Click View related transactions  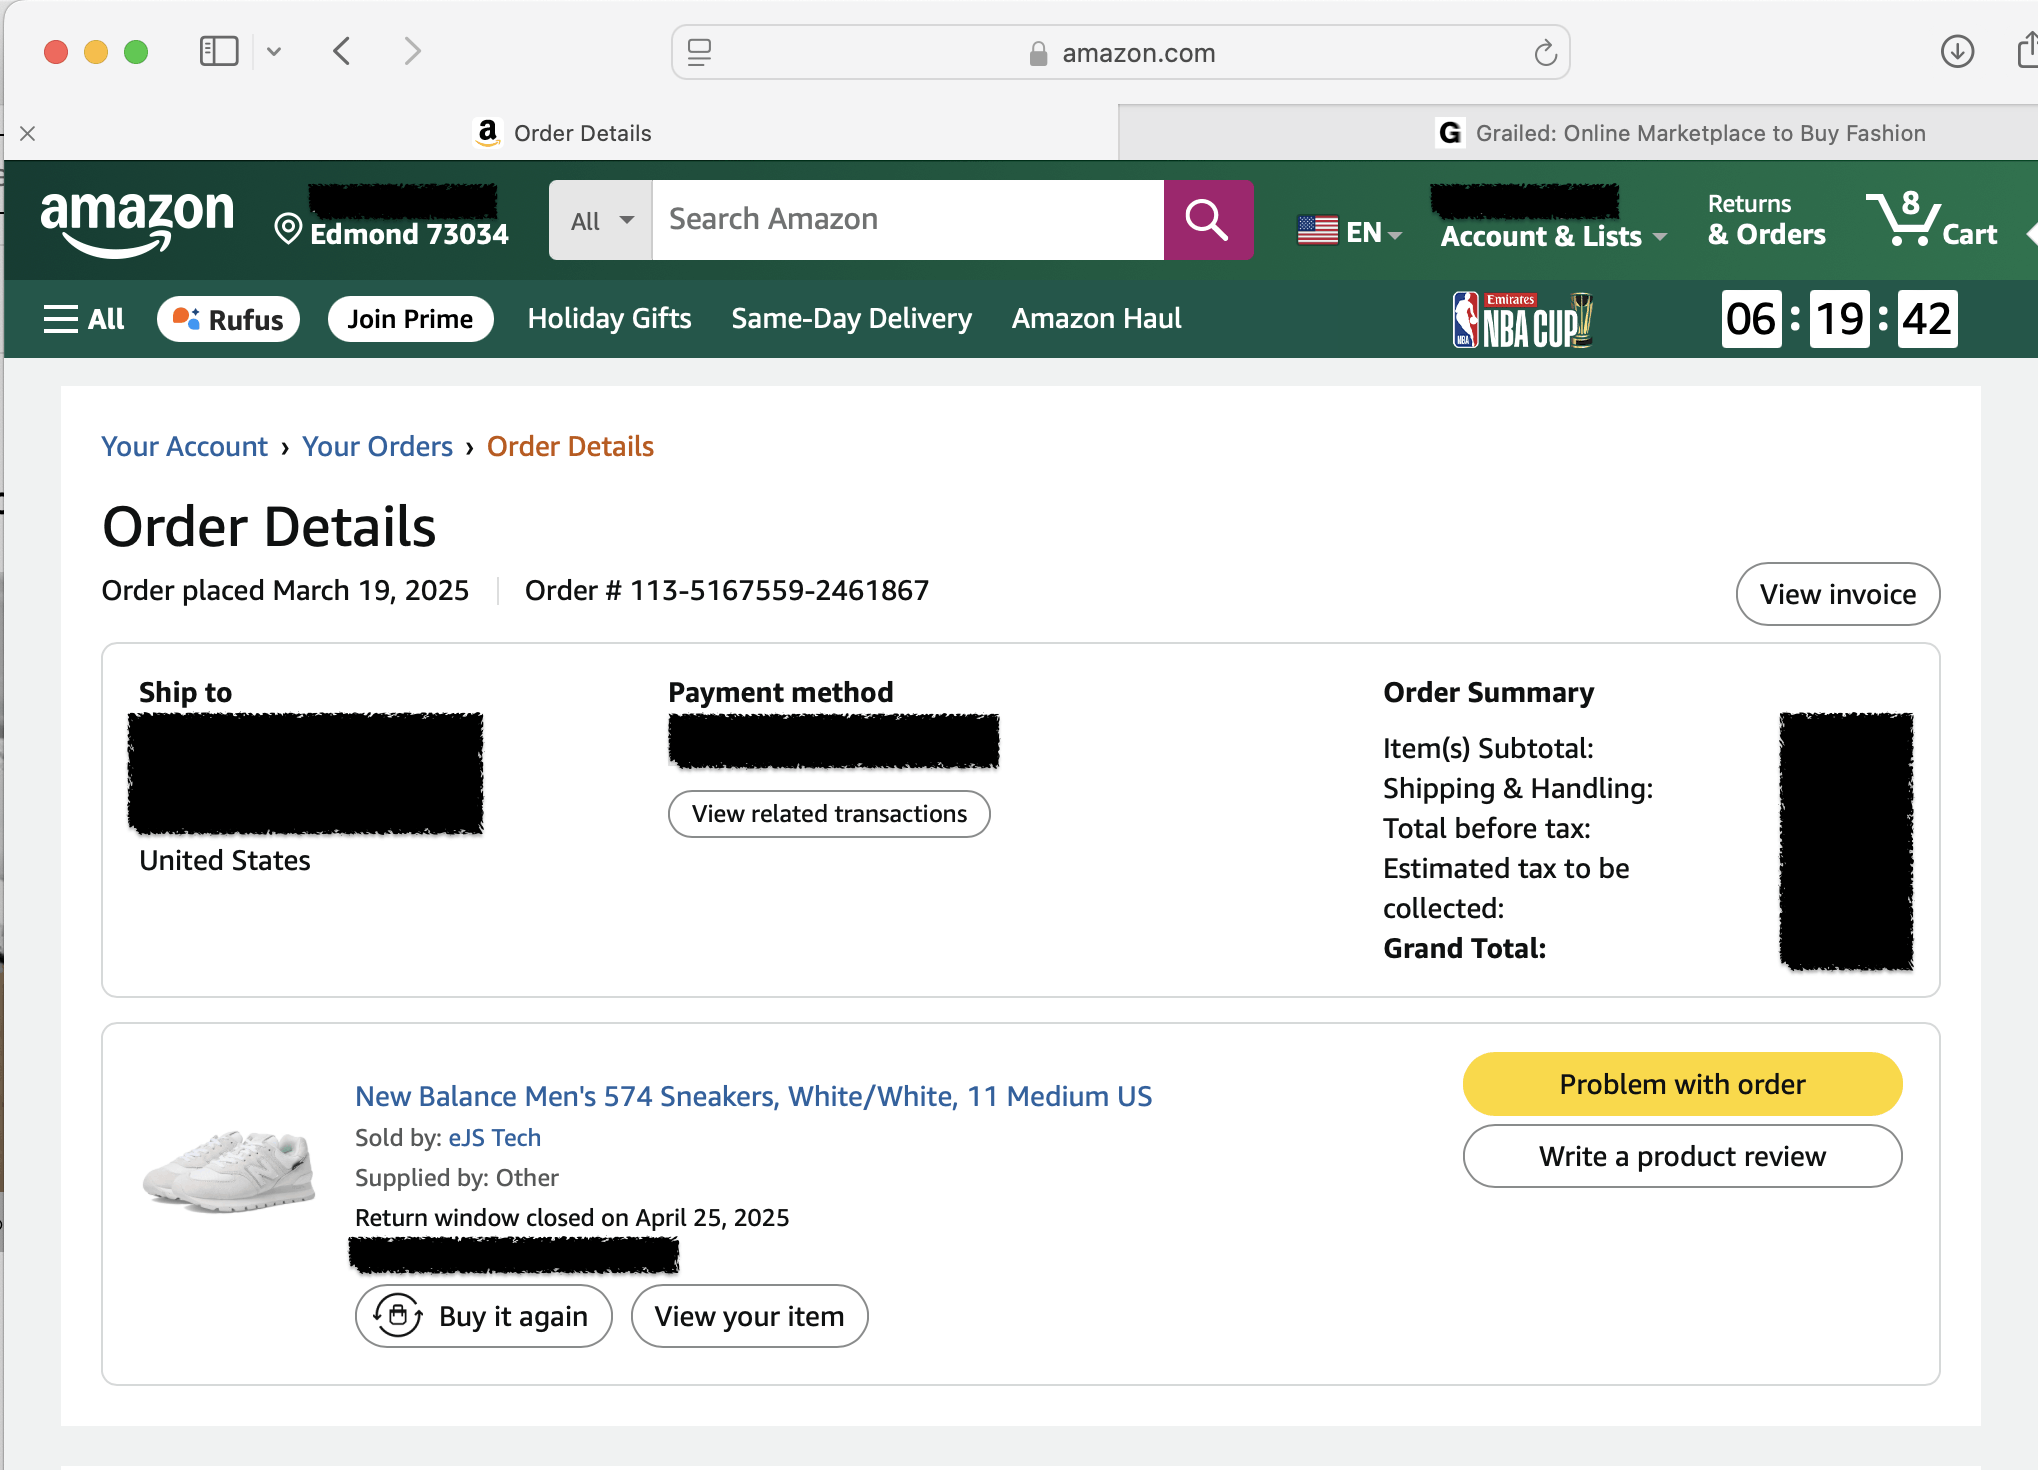[829, 814]
